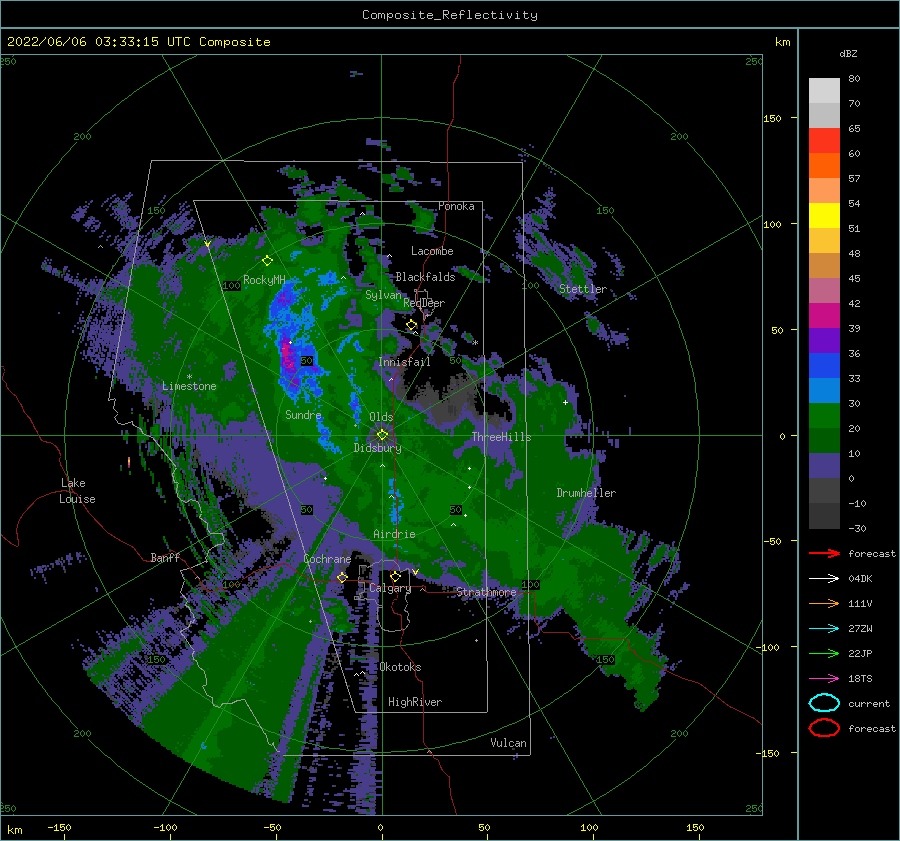Click the Blackfalds label
Viewport: 900px width, 841px height.
coord(425,277)
